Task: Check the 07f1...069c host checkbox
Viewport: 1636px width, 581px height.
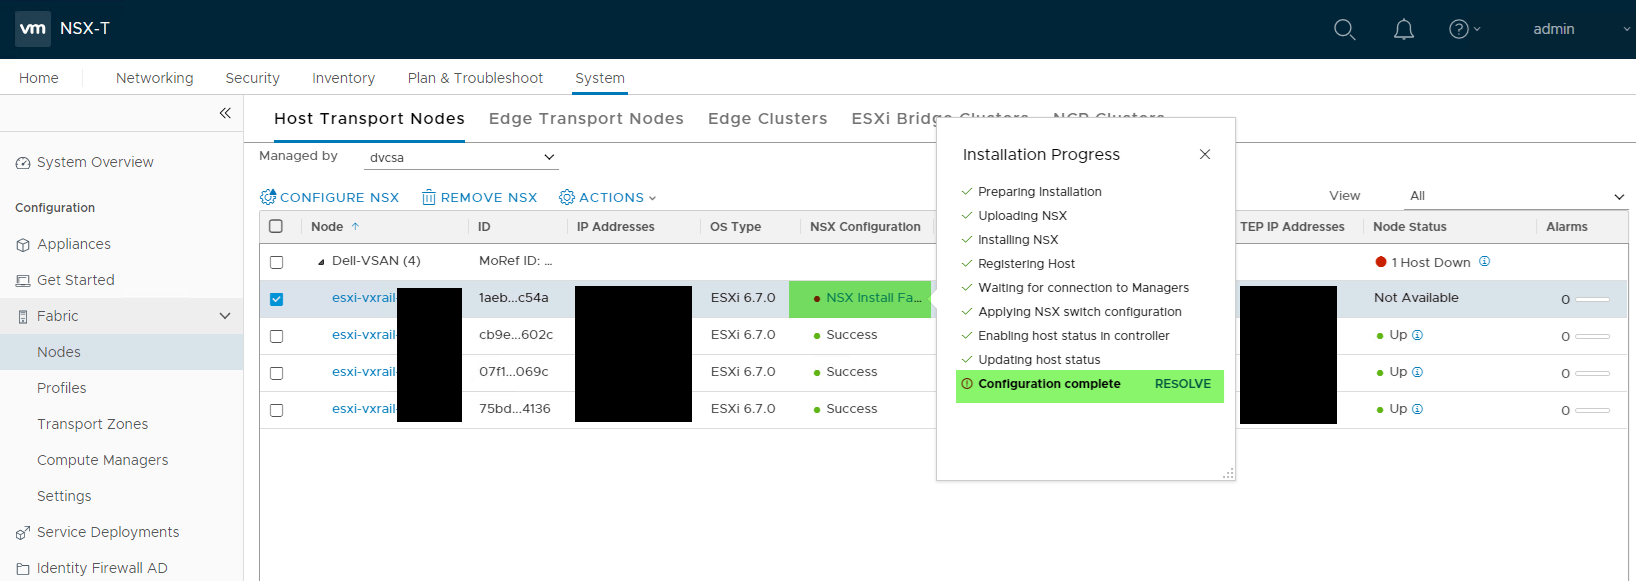Action: click(276, 373)
